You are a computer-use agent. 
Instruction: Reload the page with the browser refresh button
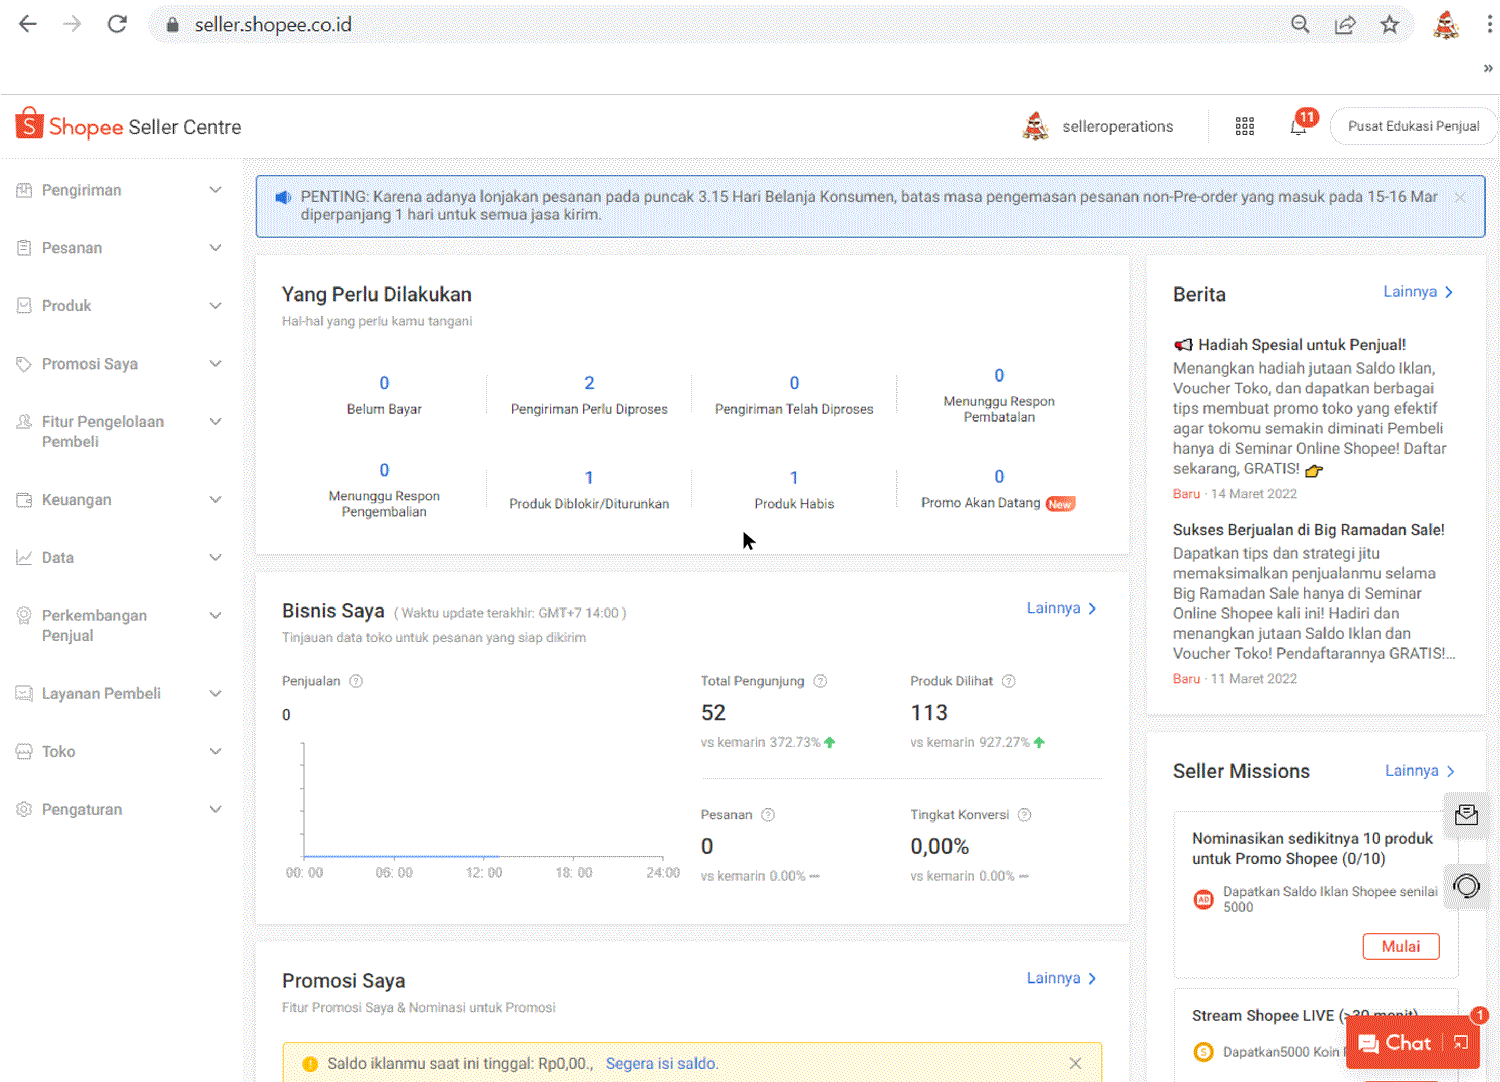coord(117,25)
